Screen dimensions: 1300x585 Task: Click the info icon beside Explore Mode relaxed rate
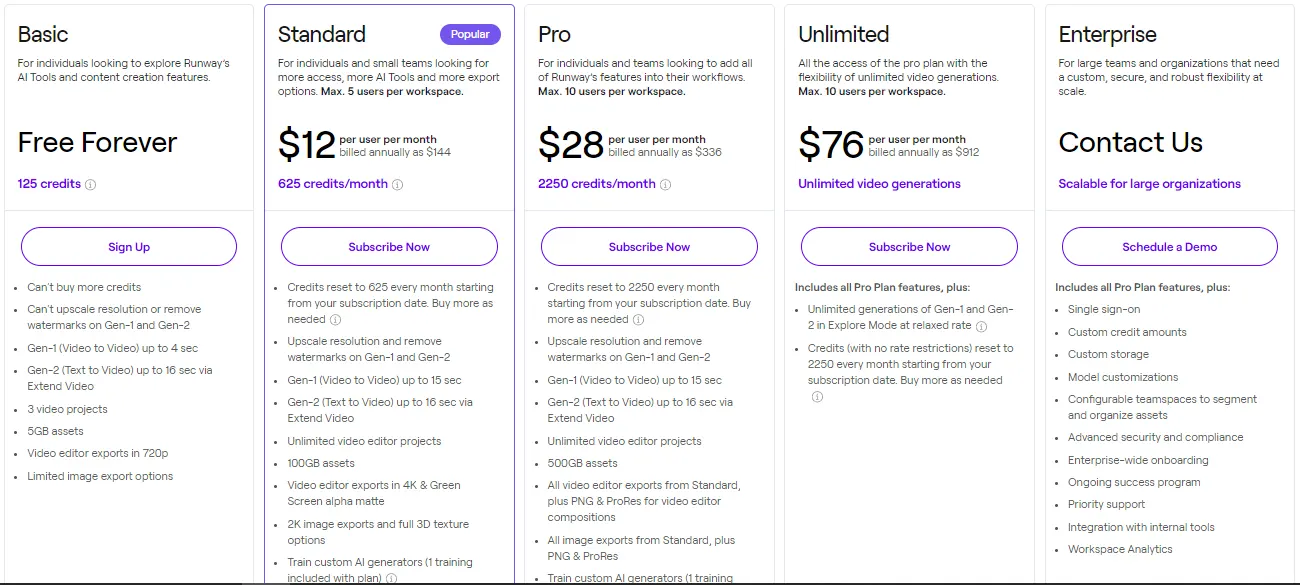982,325
